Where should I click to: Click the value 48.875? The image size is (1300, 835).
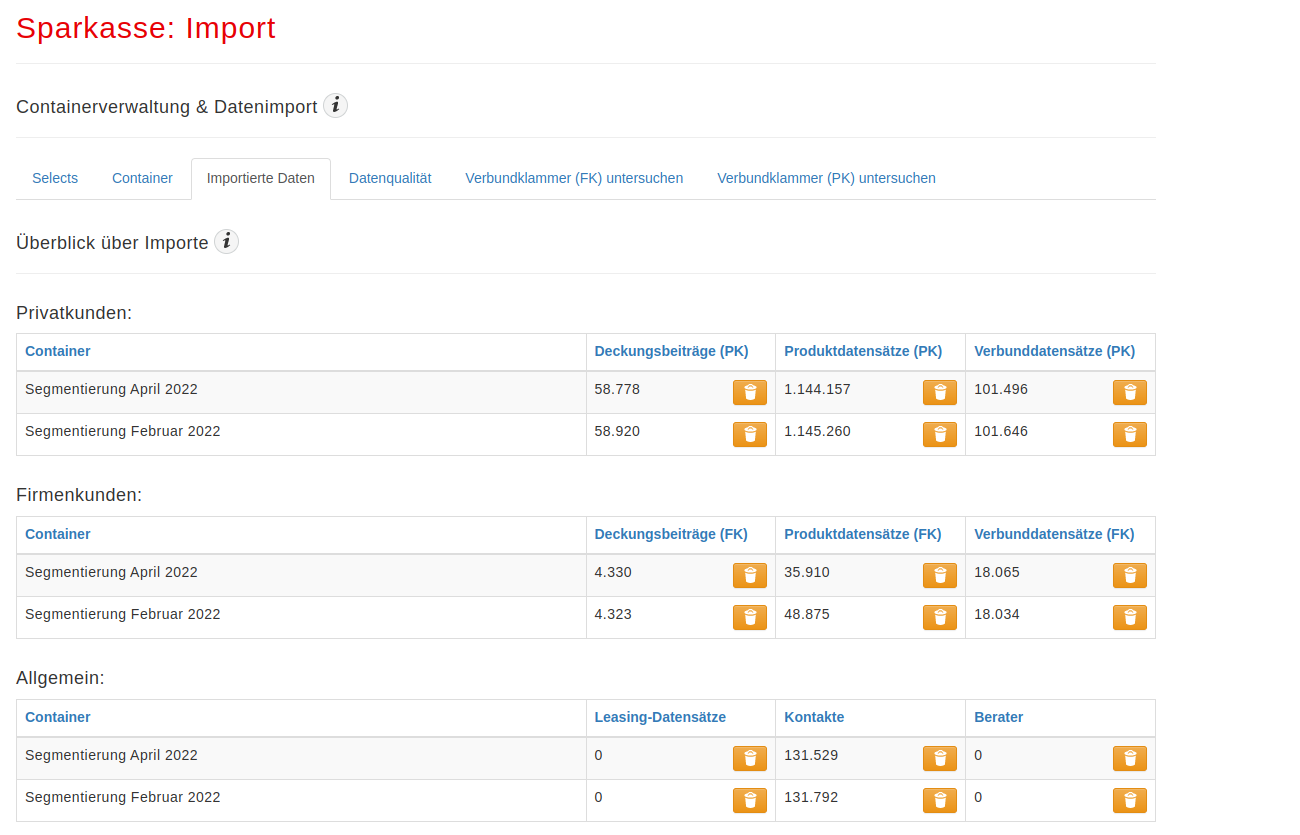pos(807,614)
